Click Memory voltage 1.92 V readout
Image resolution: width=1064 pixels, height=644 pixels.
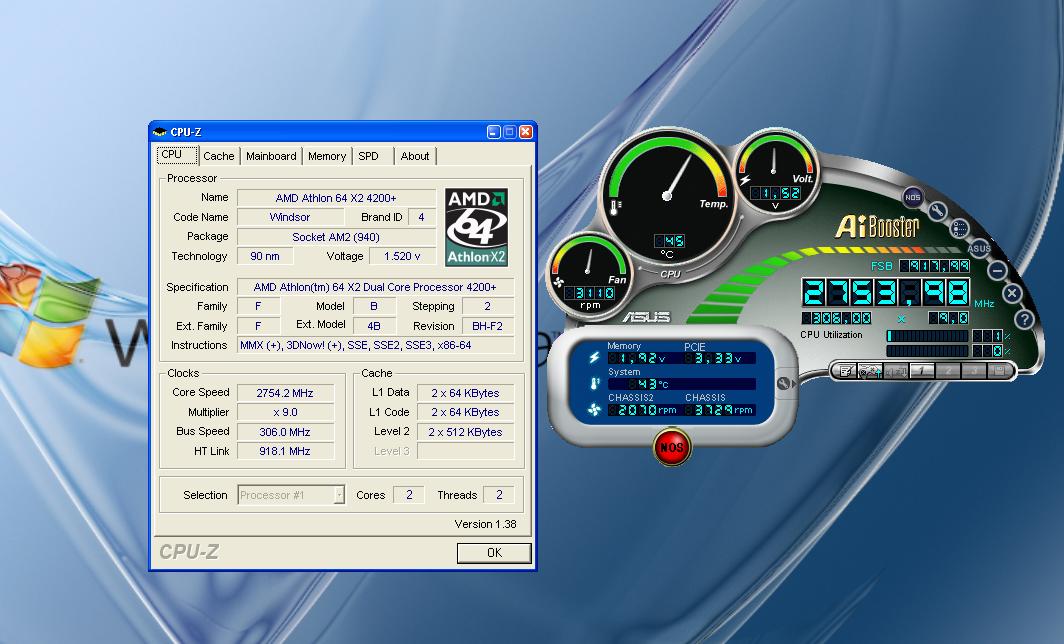(x=636, y=358)
